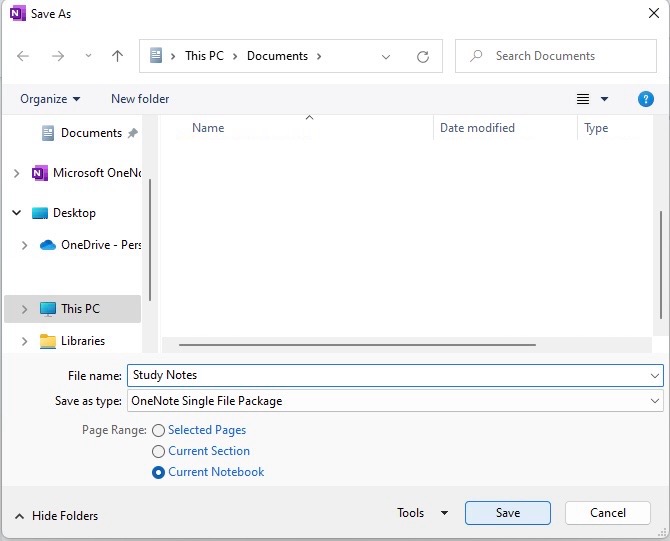Open recent locations chevron beside forward arrow
Image resolution: width=670 pixels, height=541 pixels.
point(88,56)
